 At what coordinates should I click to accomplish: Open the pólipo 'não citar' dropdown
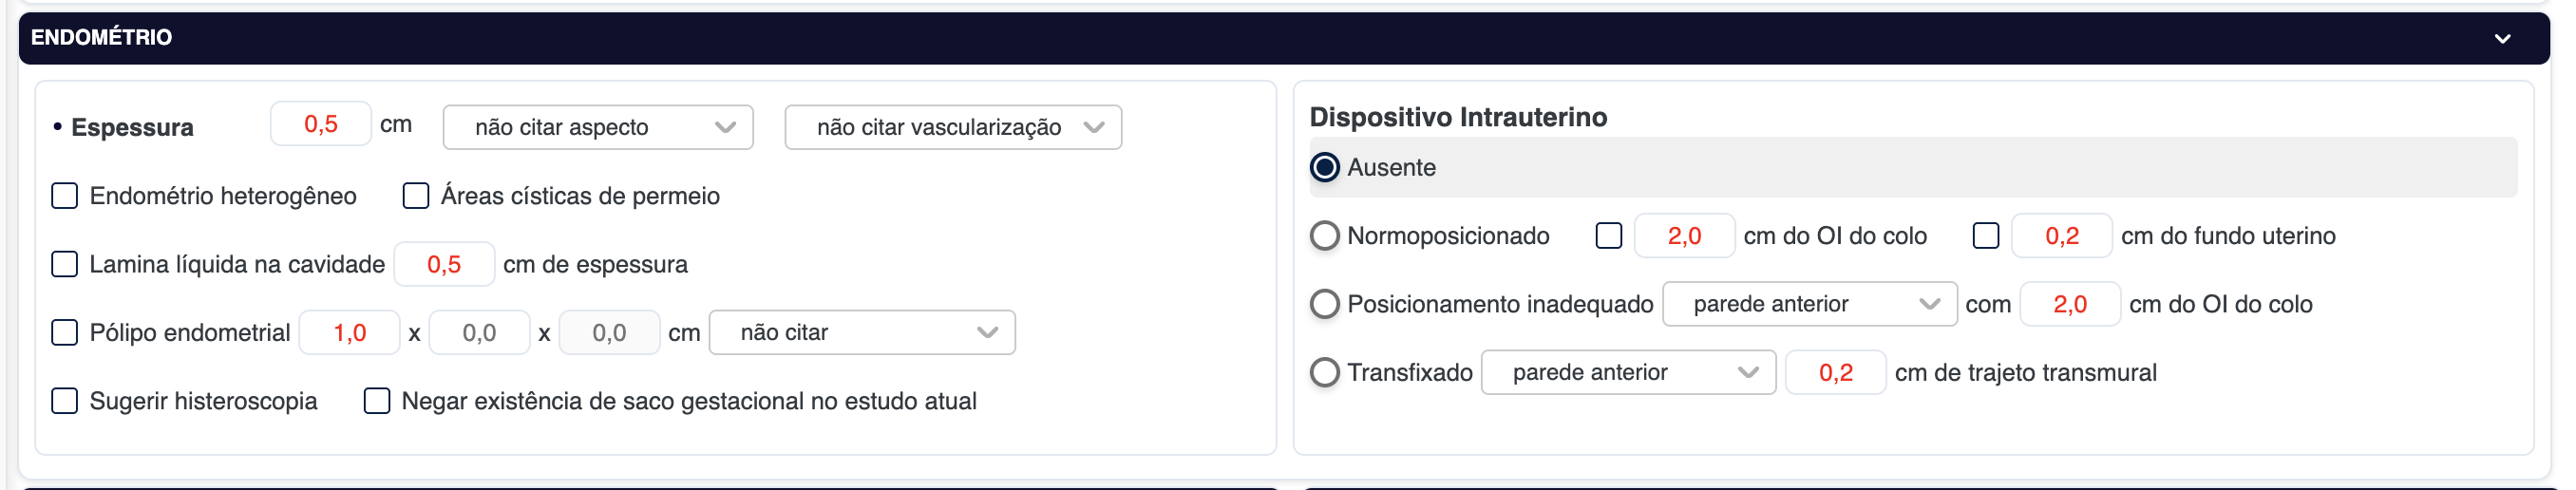point(861,332)
